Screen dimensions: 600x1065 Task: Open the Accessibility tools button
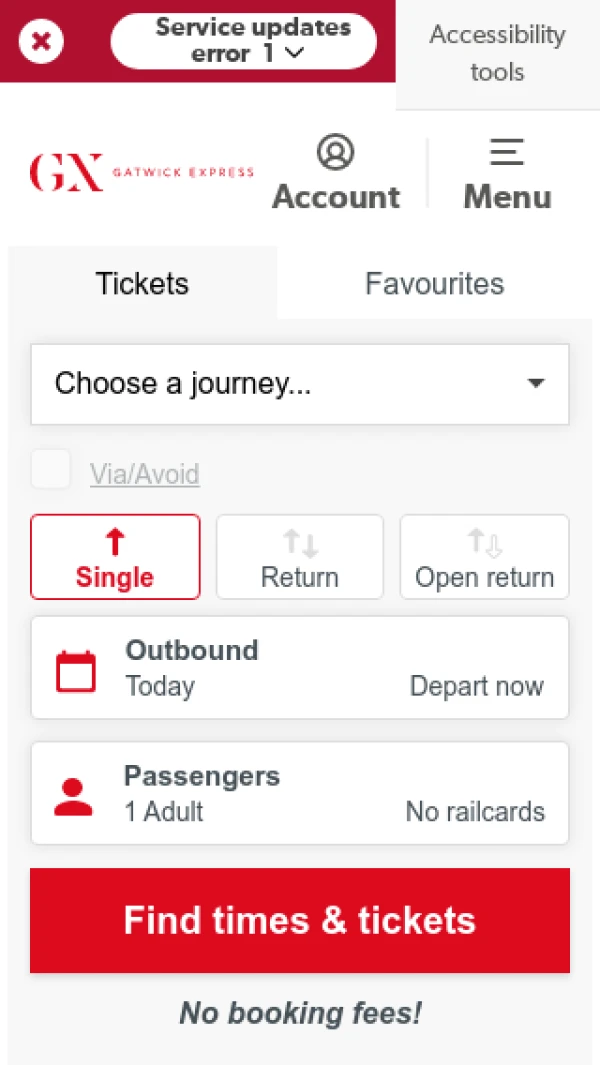tap(497, 53)
